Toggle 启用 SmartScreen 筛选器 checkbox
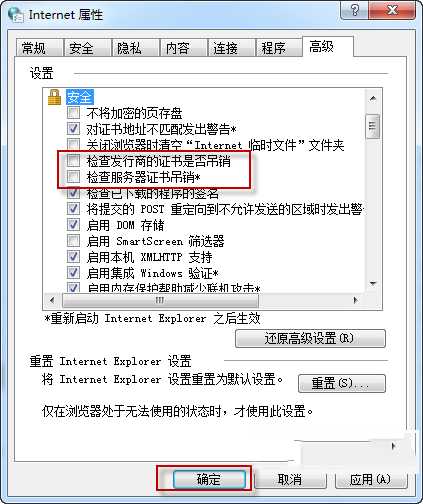The height and width of the screenshot is (504, 423). tap(73, 241)
